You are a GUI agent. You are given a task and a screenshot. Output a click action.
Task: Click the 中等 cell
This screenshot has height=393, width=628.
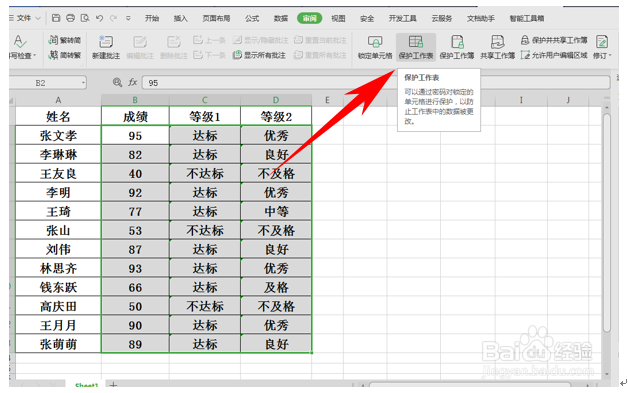276,211
